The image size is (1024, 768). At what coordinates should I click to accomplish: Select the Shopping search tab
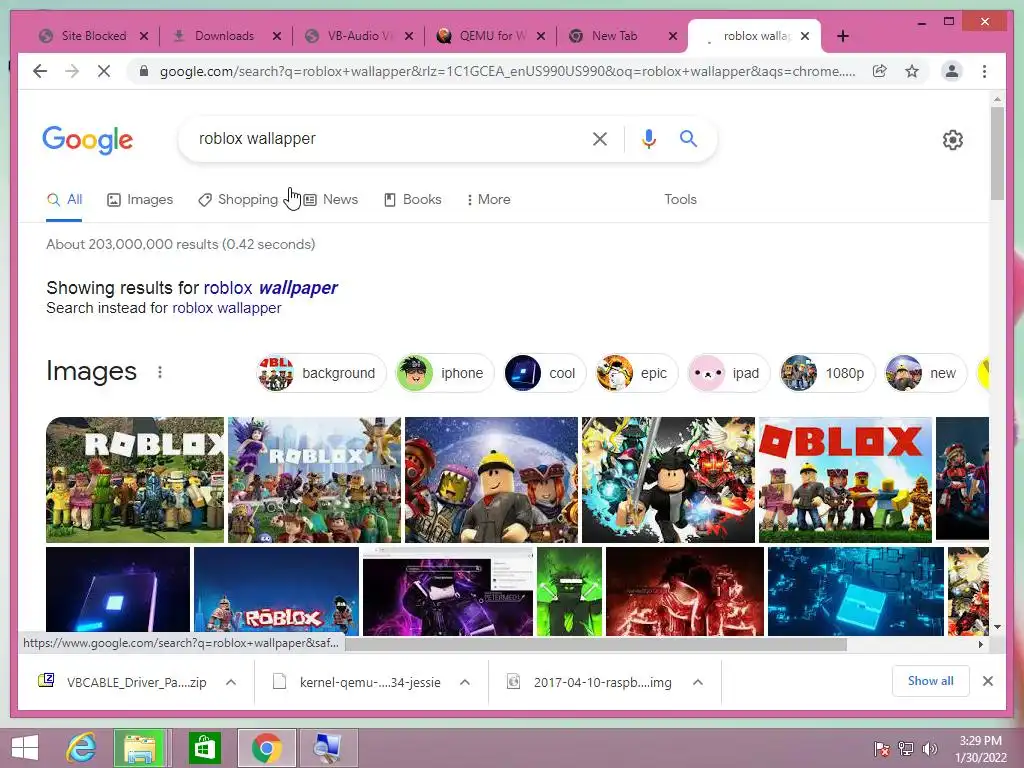coord(238,199)
